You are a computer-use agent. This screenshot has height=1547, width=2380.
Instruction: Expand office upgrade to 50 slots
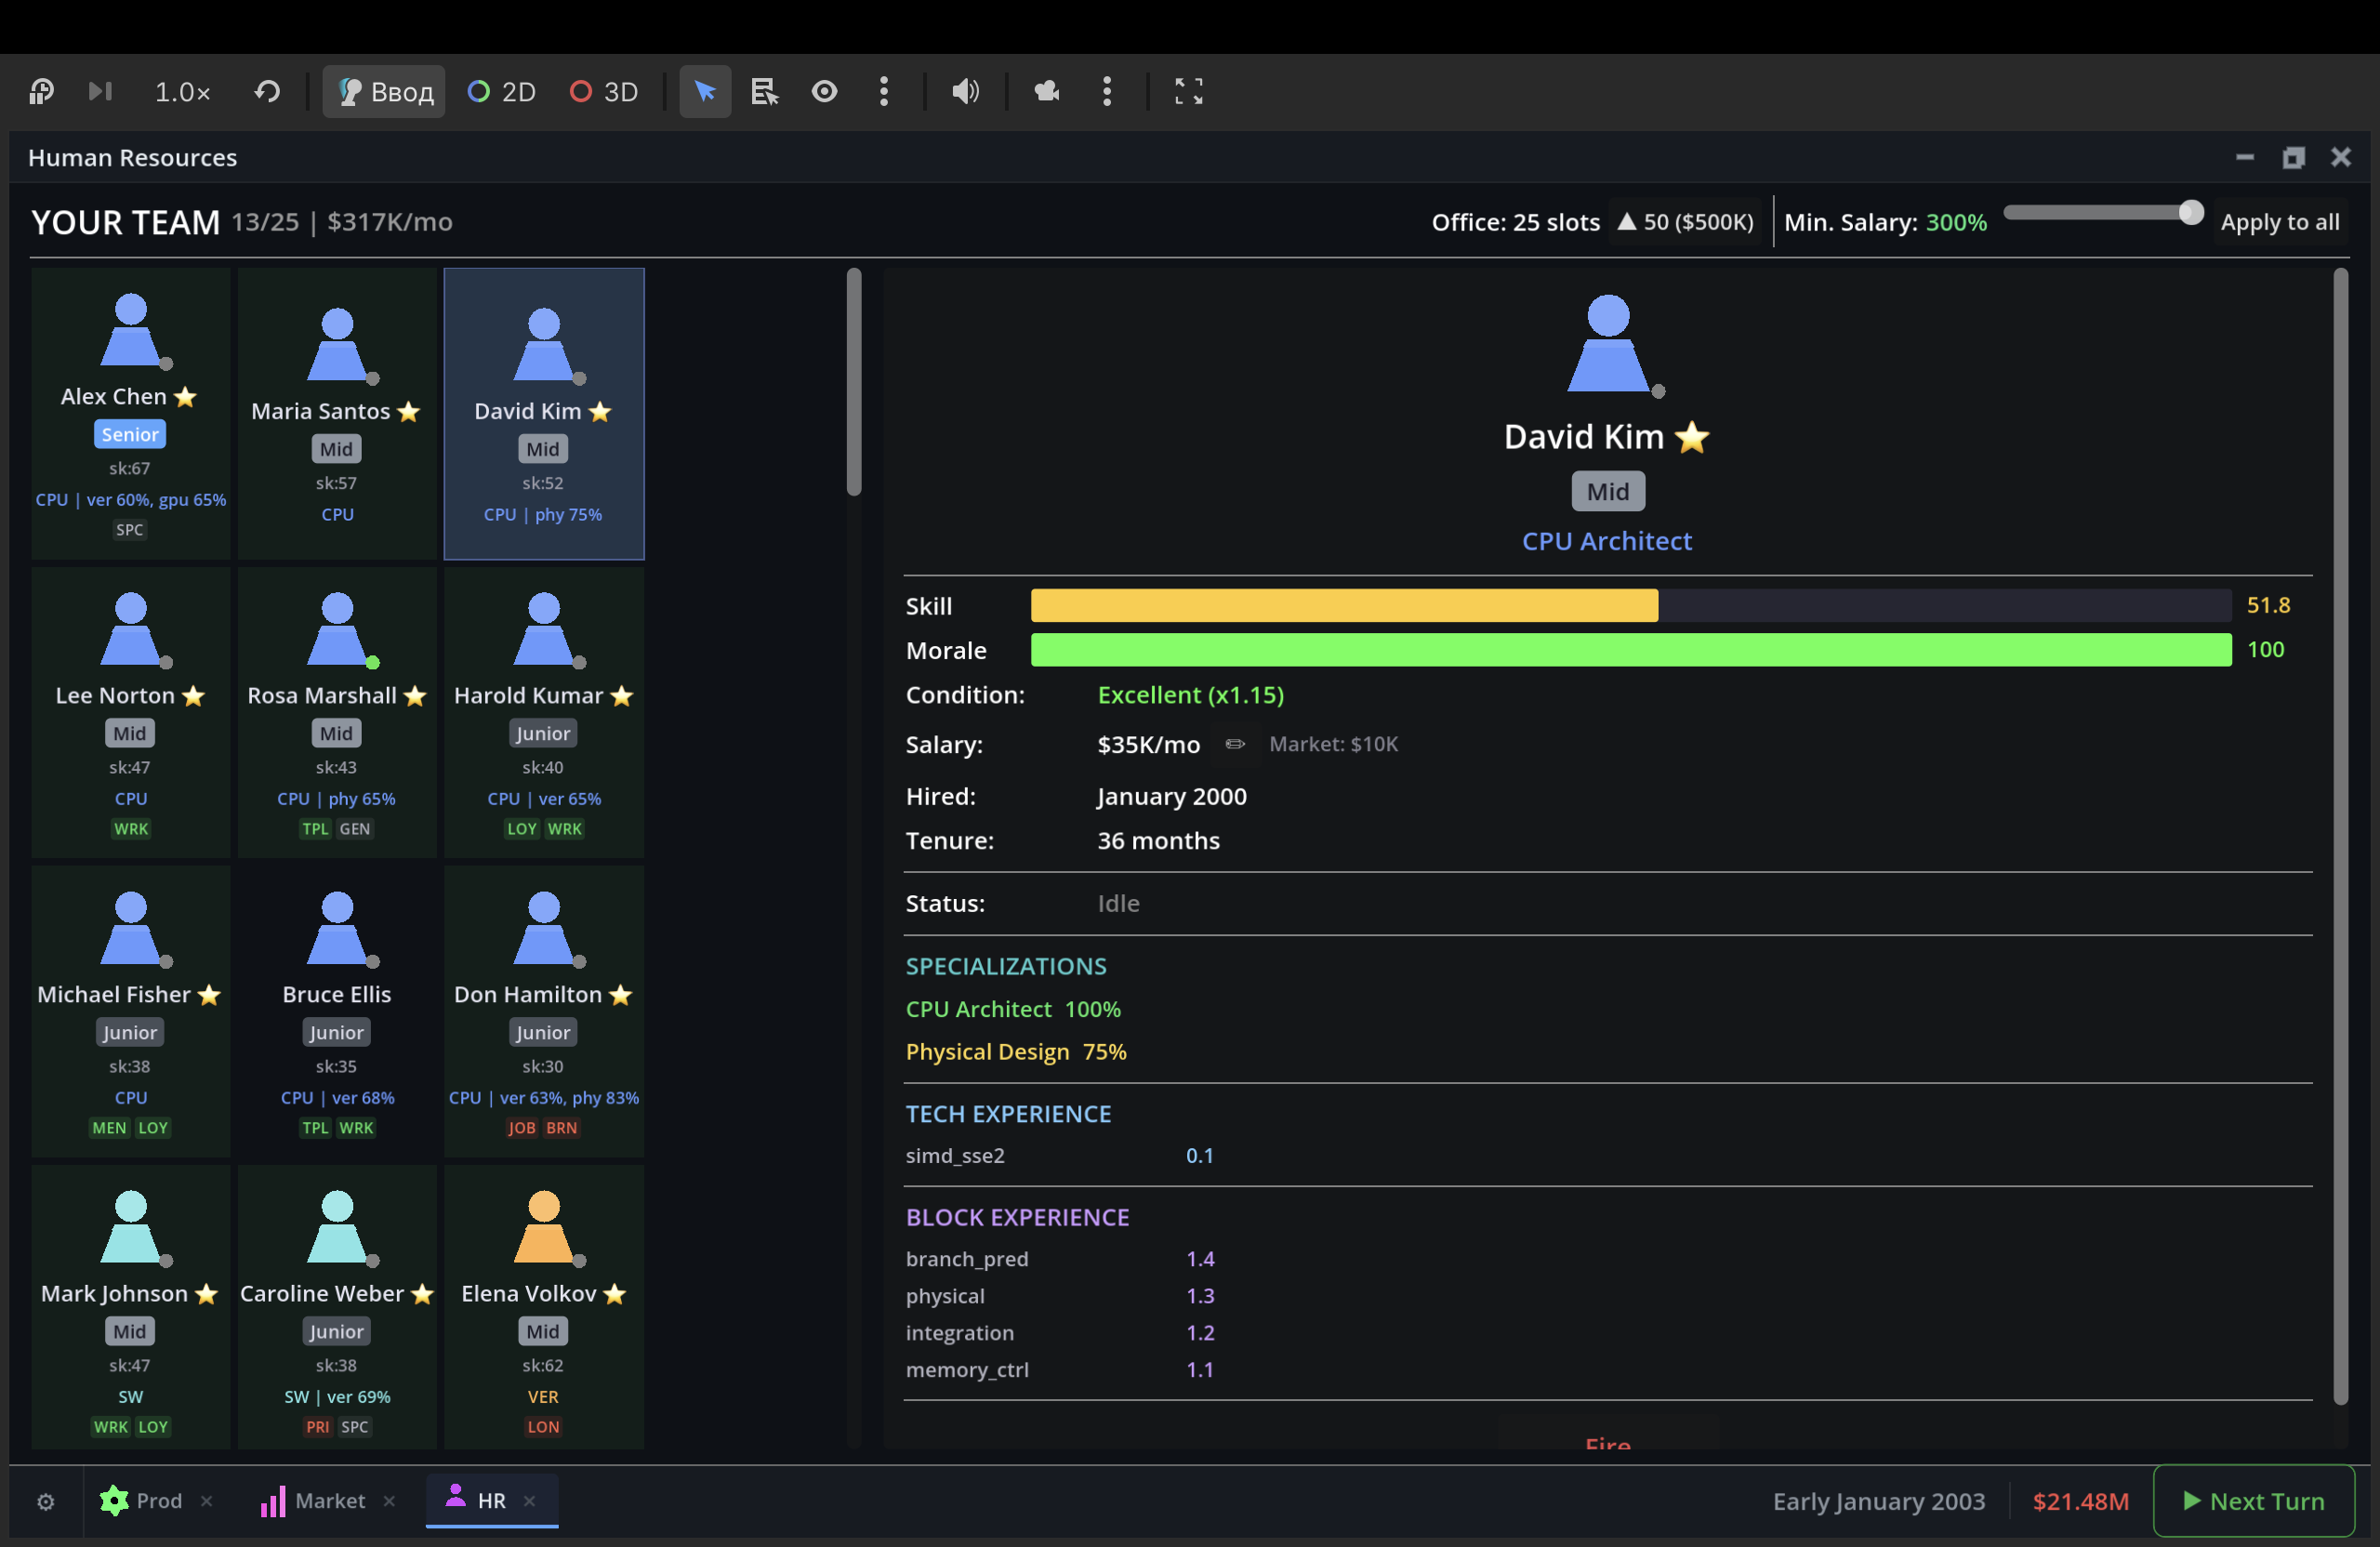[1686, 222]
